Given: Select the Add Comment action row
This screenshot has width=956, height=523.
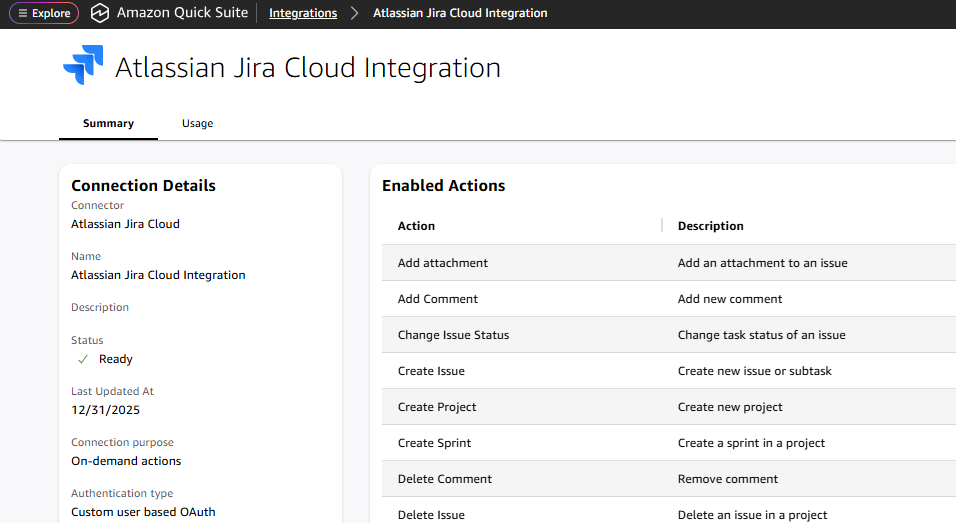Looking at the screenshot, I should (x=438, y=299).
